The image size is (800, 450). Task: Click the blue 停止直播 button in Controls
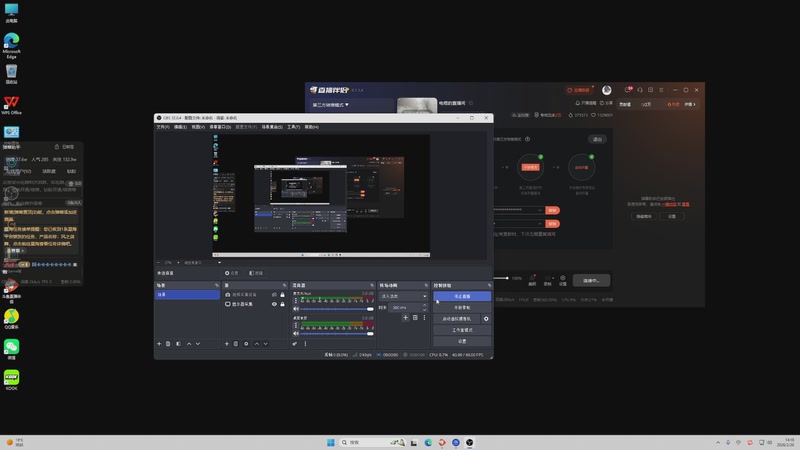462,296
